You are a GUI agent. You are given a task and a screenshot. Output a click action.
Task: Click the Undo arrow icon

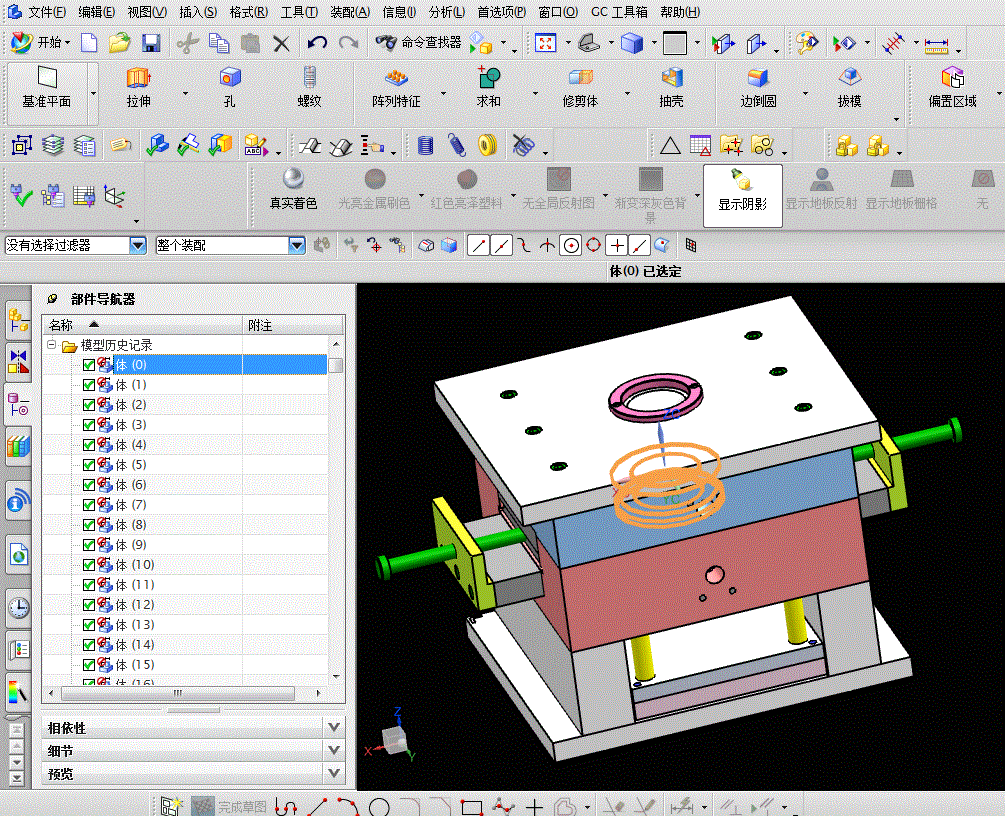pyautogui.click(x=317, y=43)
